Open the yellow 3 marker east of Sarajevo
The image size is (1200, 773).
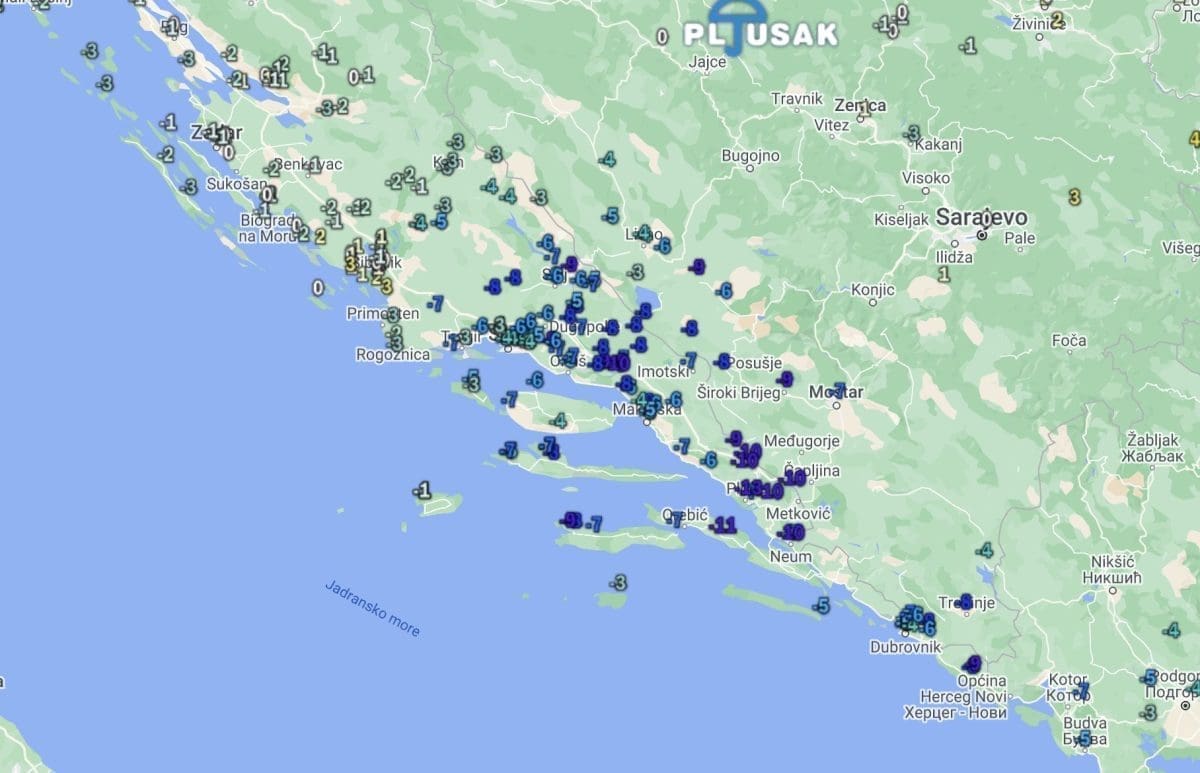[1074, 197]
